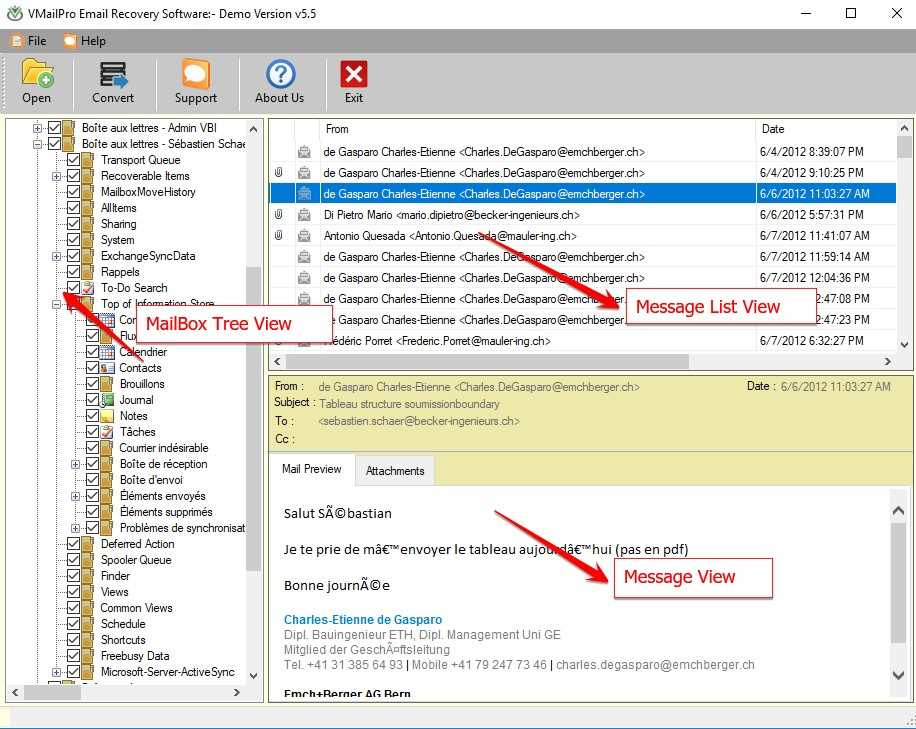Expand the Boîte aux lettres - Admin VBI node

coord(38,128)
